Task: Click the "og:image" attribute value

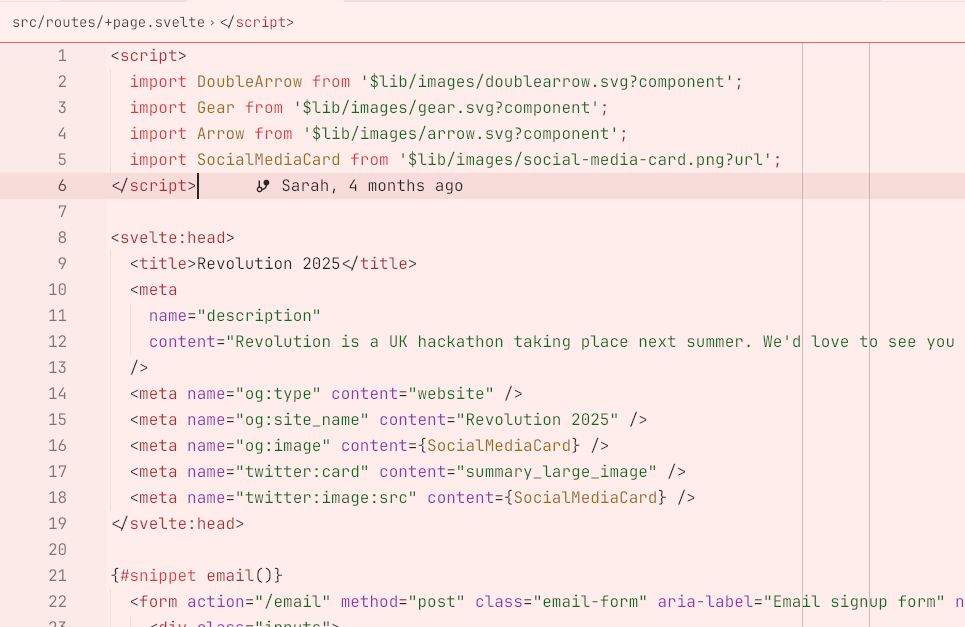Action: [x=283, y=445]
